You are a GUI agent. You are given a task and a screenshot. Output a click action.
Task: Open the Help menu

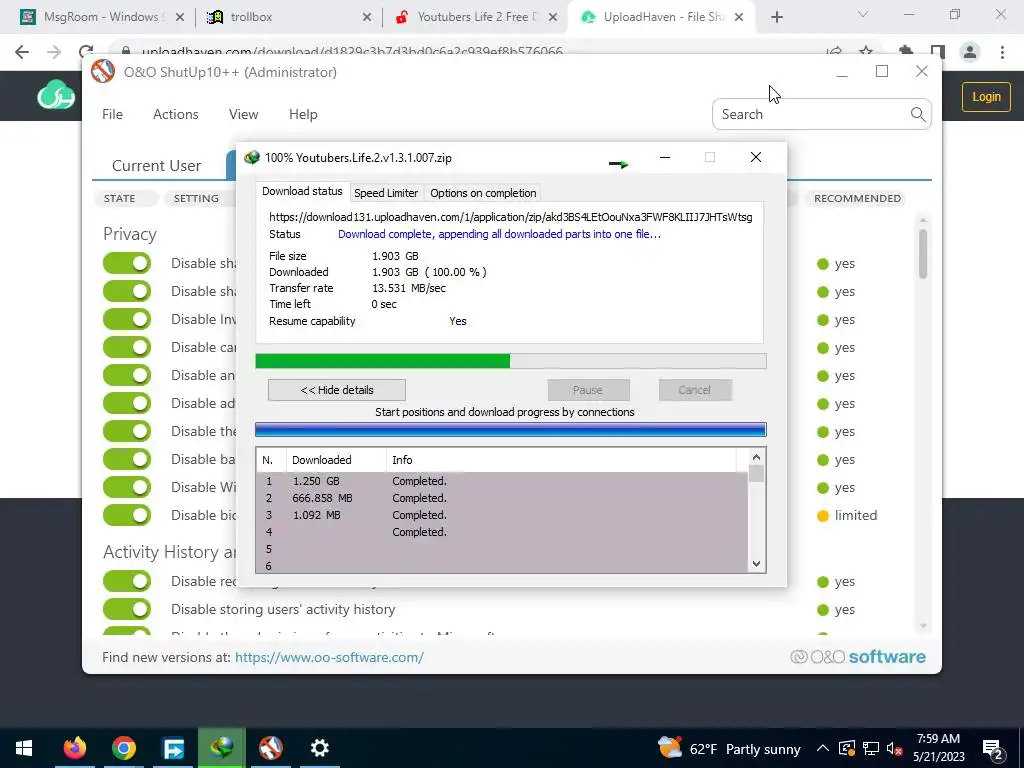(x=303, y=114)
